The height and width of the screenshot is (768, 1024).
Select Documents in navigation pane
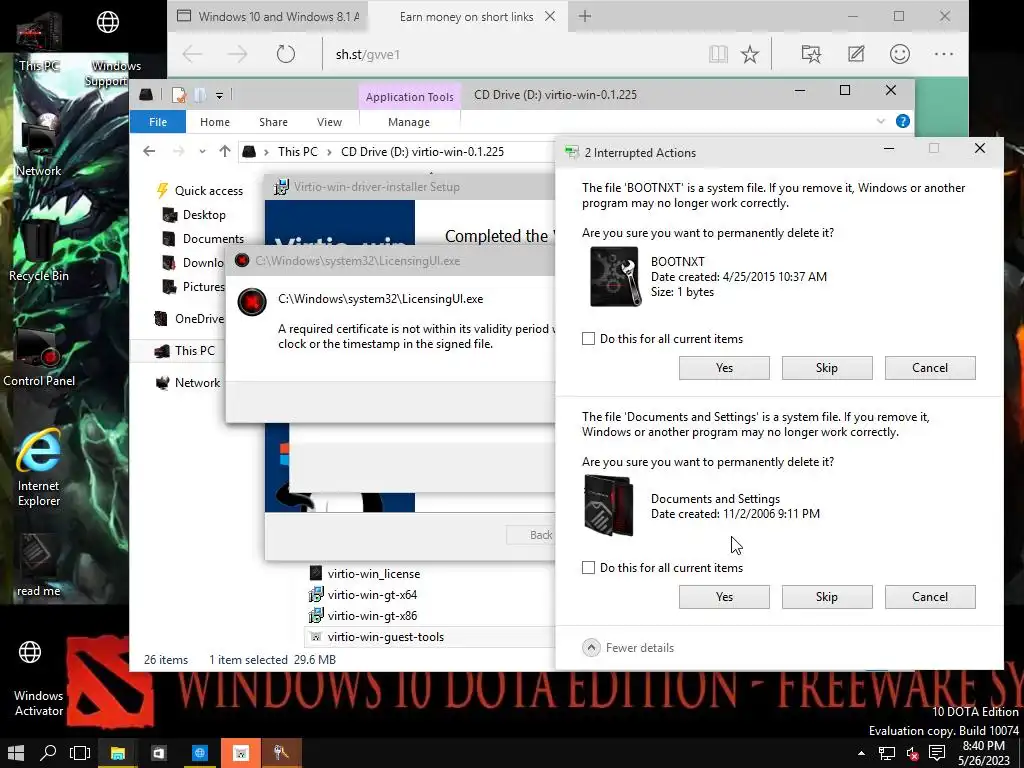(x=203, y=239)
